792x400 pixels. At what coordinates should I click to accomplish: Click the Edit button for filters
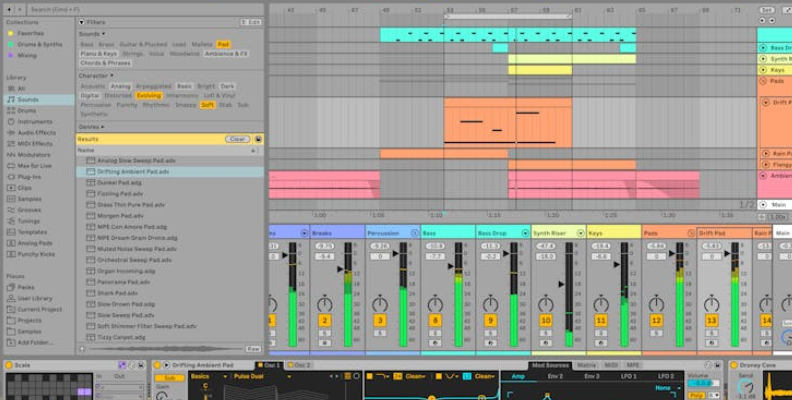[x=252, y=21]
